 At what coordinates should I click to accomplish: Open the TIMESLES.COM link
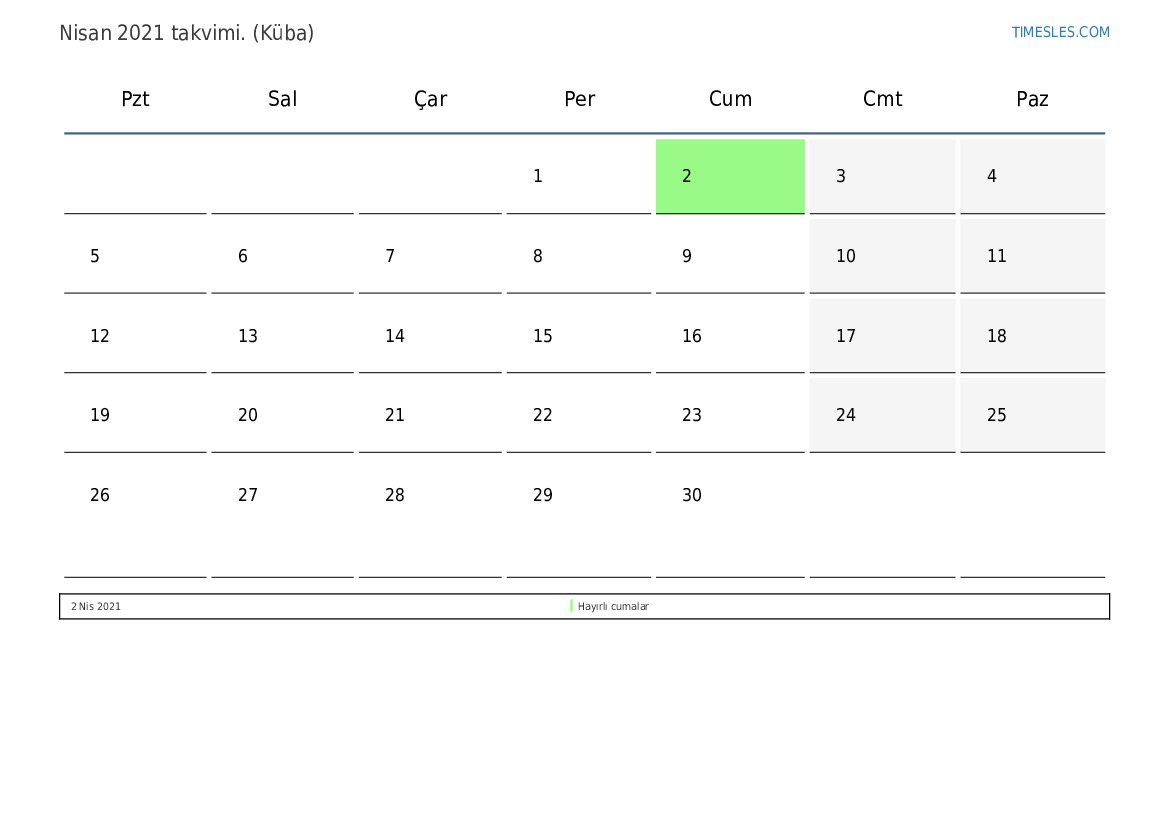(1059, 32)
